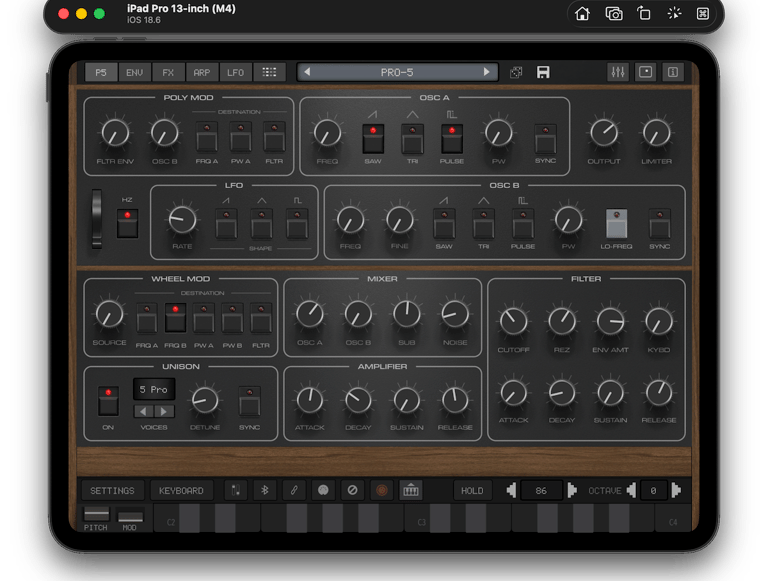Open the PRO-5 preset name selector
Viewport: 768px width, 581px height.
point(397,72)
